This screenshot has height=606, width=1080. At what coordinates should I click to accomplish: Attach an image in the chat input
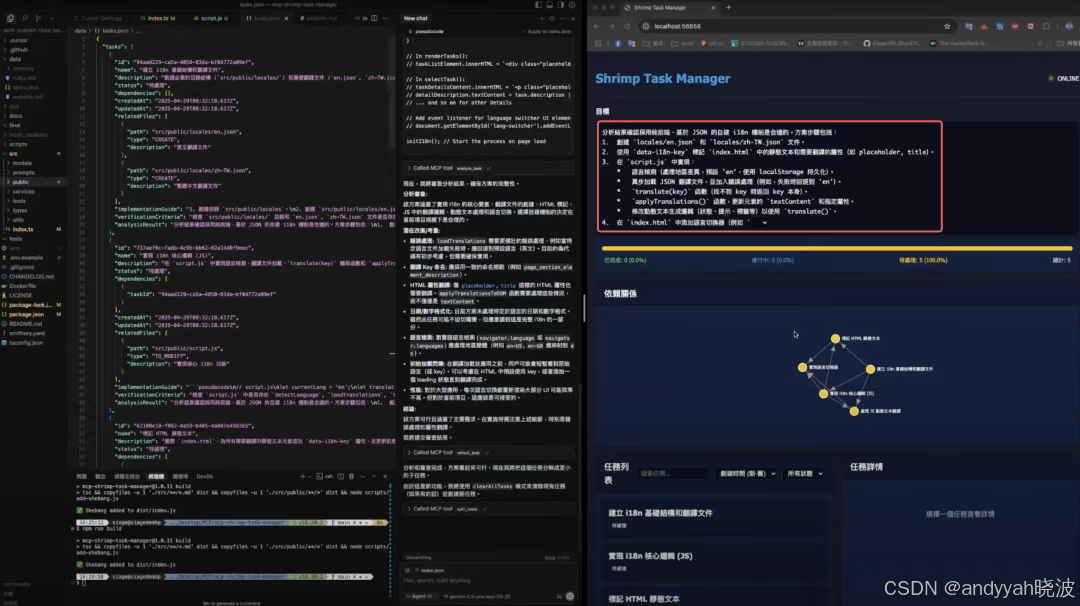click(559, 596)
